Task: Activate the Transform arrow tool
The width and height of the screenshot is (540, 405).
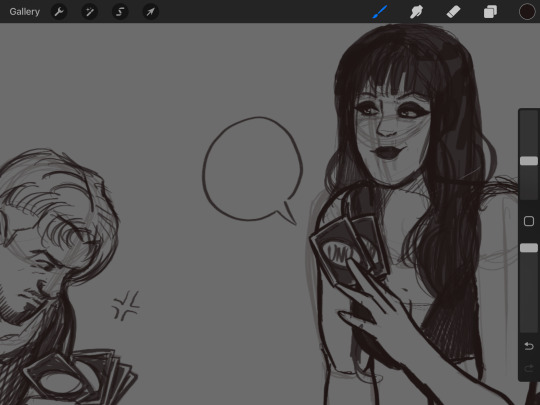Action: tap(150, 12)
